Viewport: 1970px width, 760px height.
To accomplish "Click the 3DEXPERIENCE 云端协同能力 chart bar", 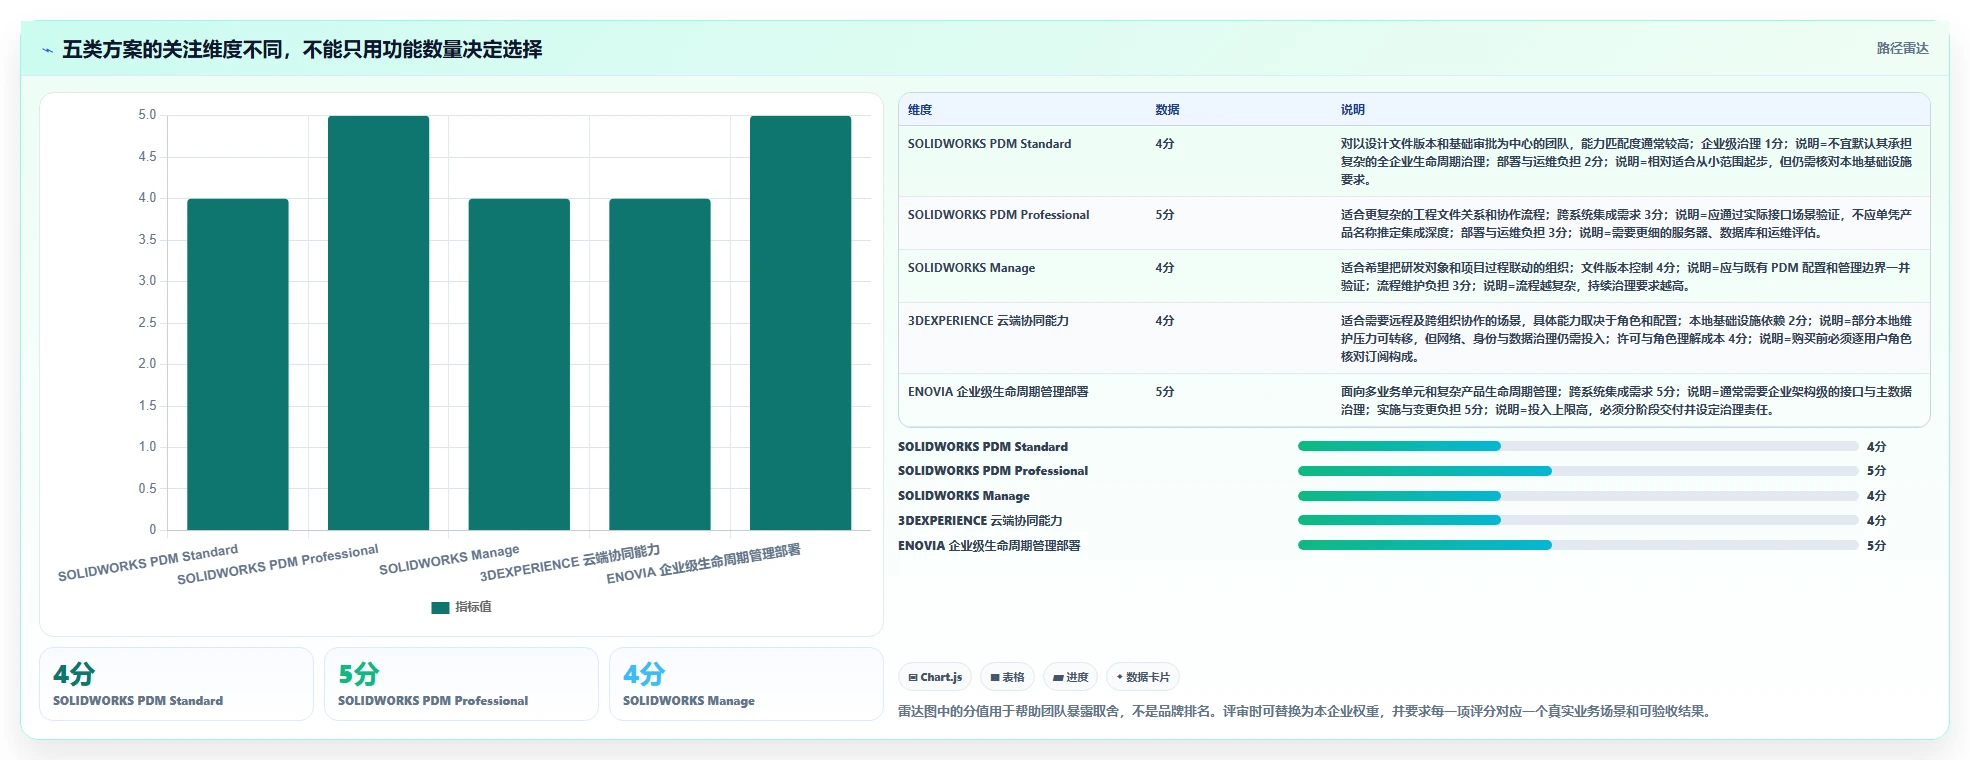I will tap(660, 364).
